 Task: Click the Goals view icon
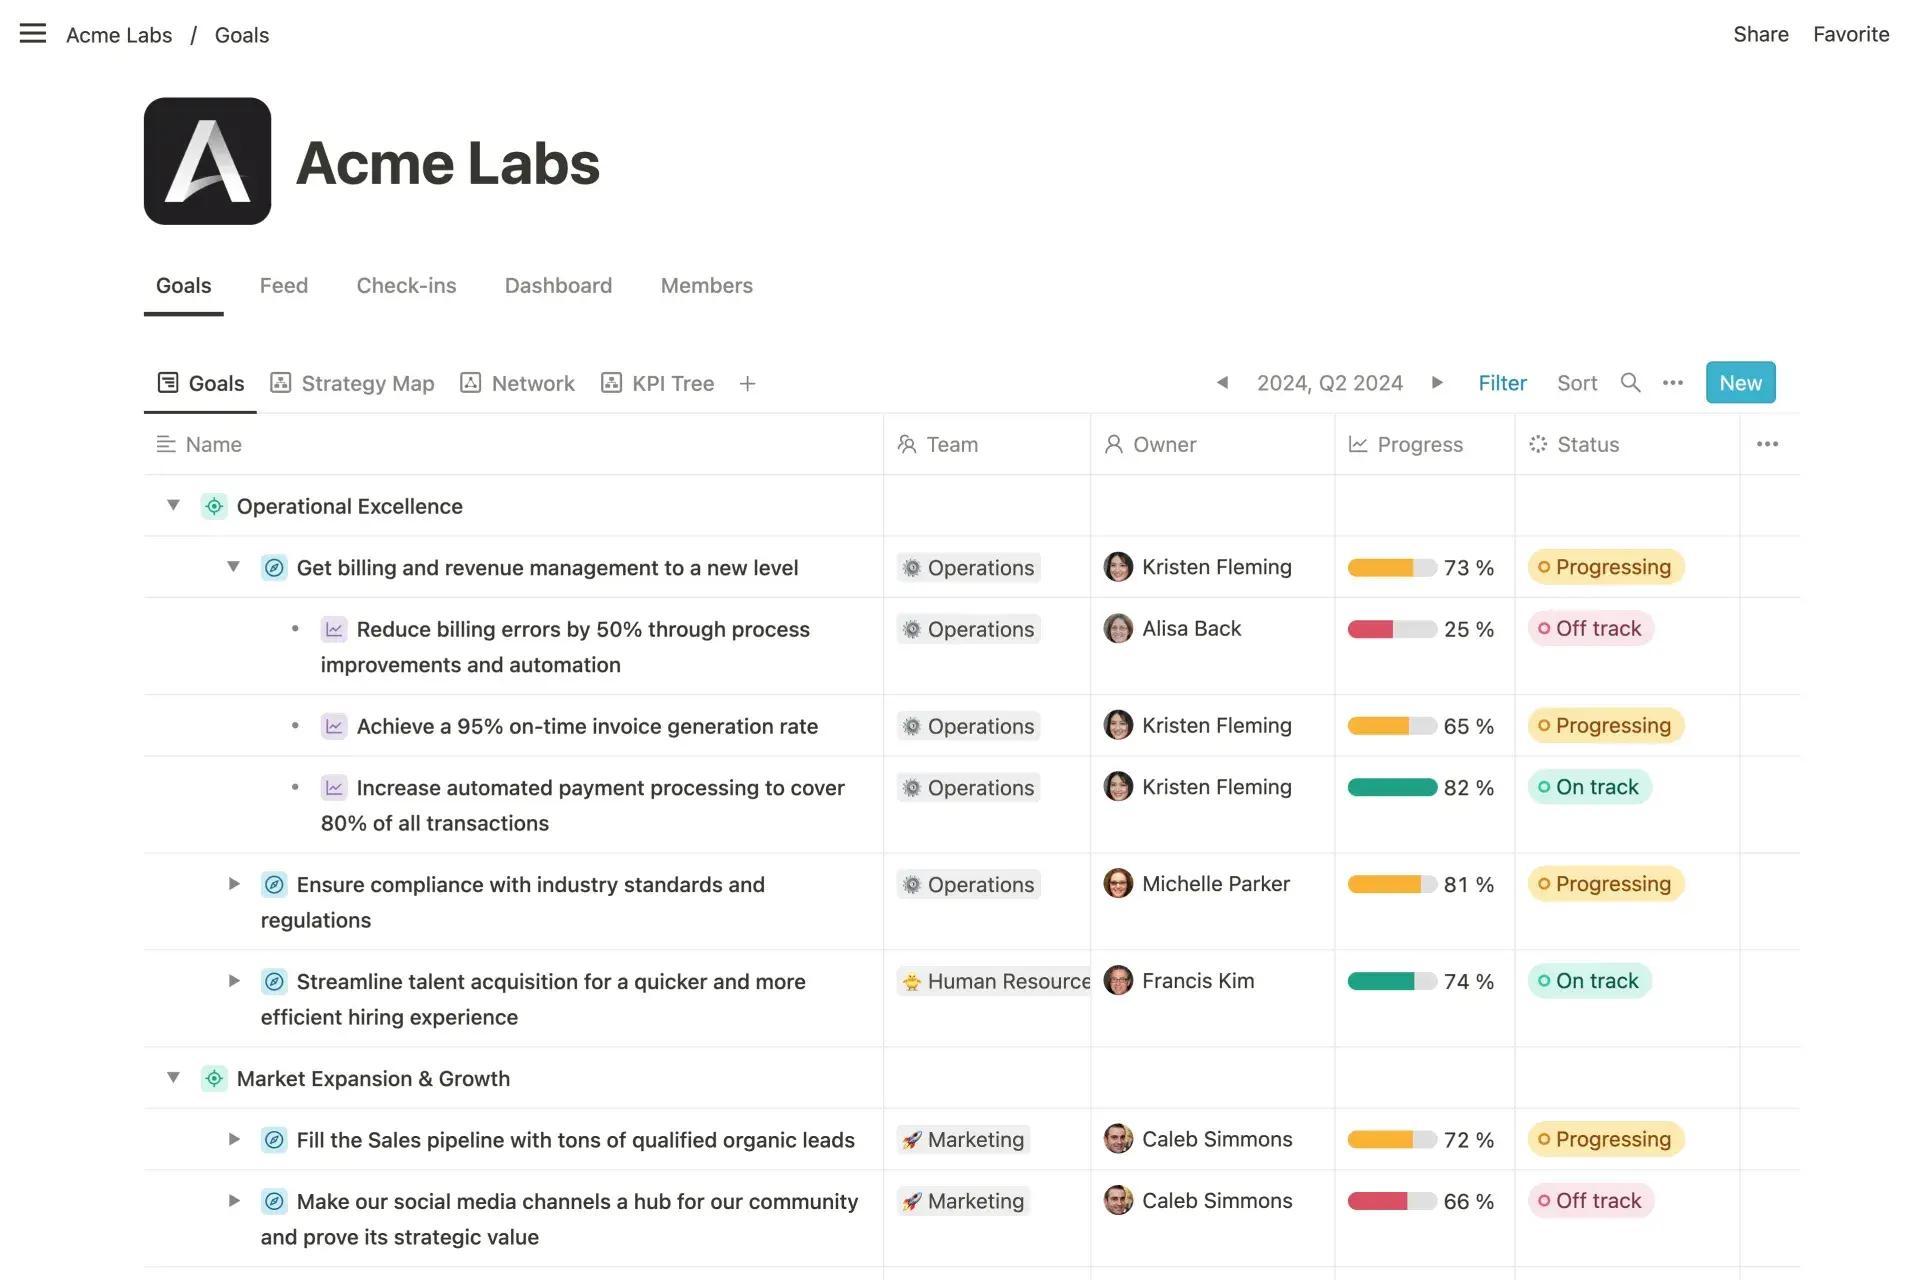(166, 381)
